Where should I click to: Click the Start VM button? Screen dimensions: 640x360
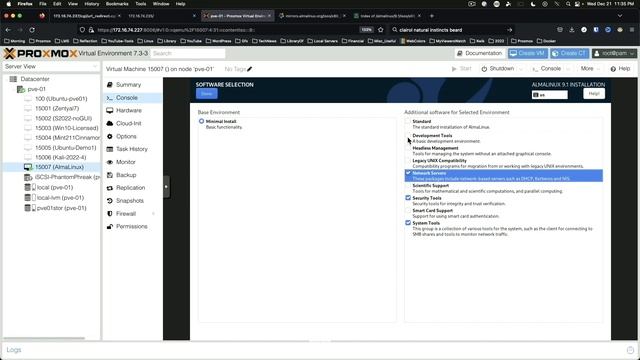pos(462,69)
